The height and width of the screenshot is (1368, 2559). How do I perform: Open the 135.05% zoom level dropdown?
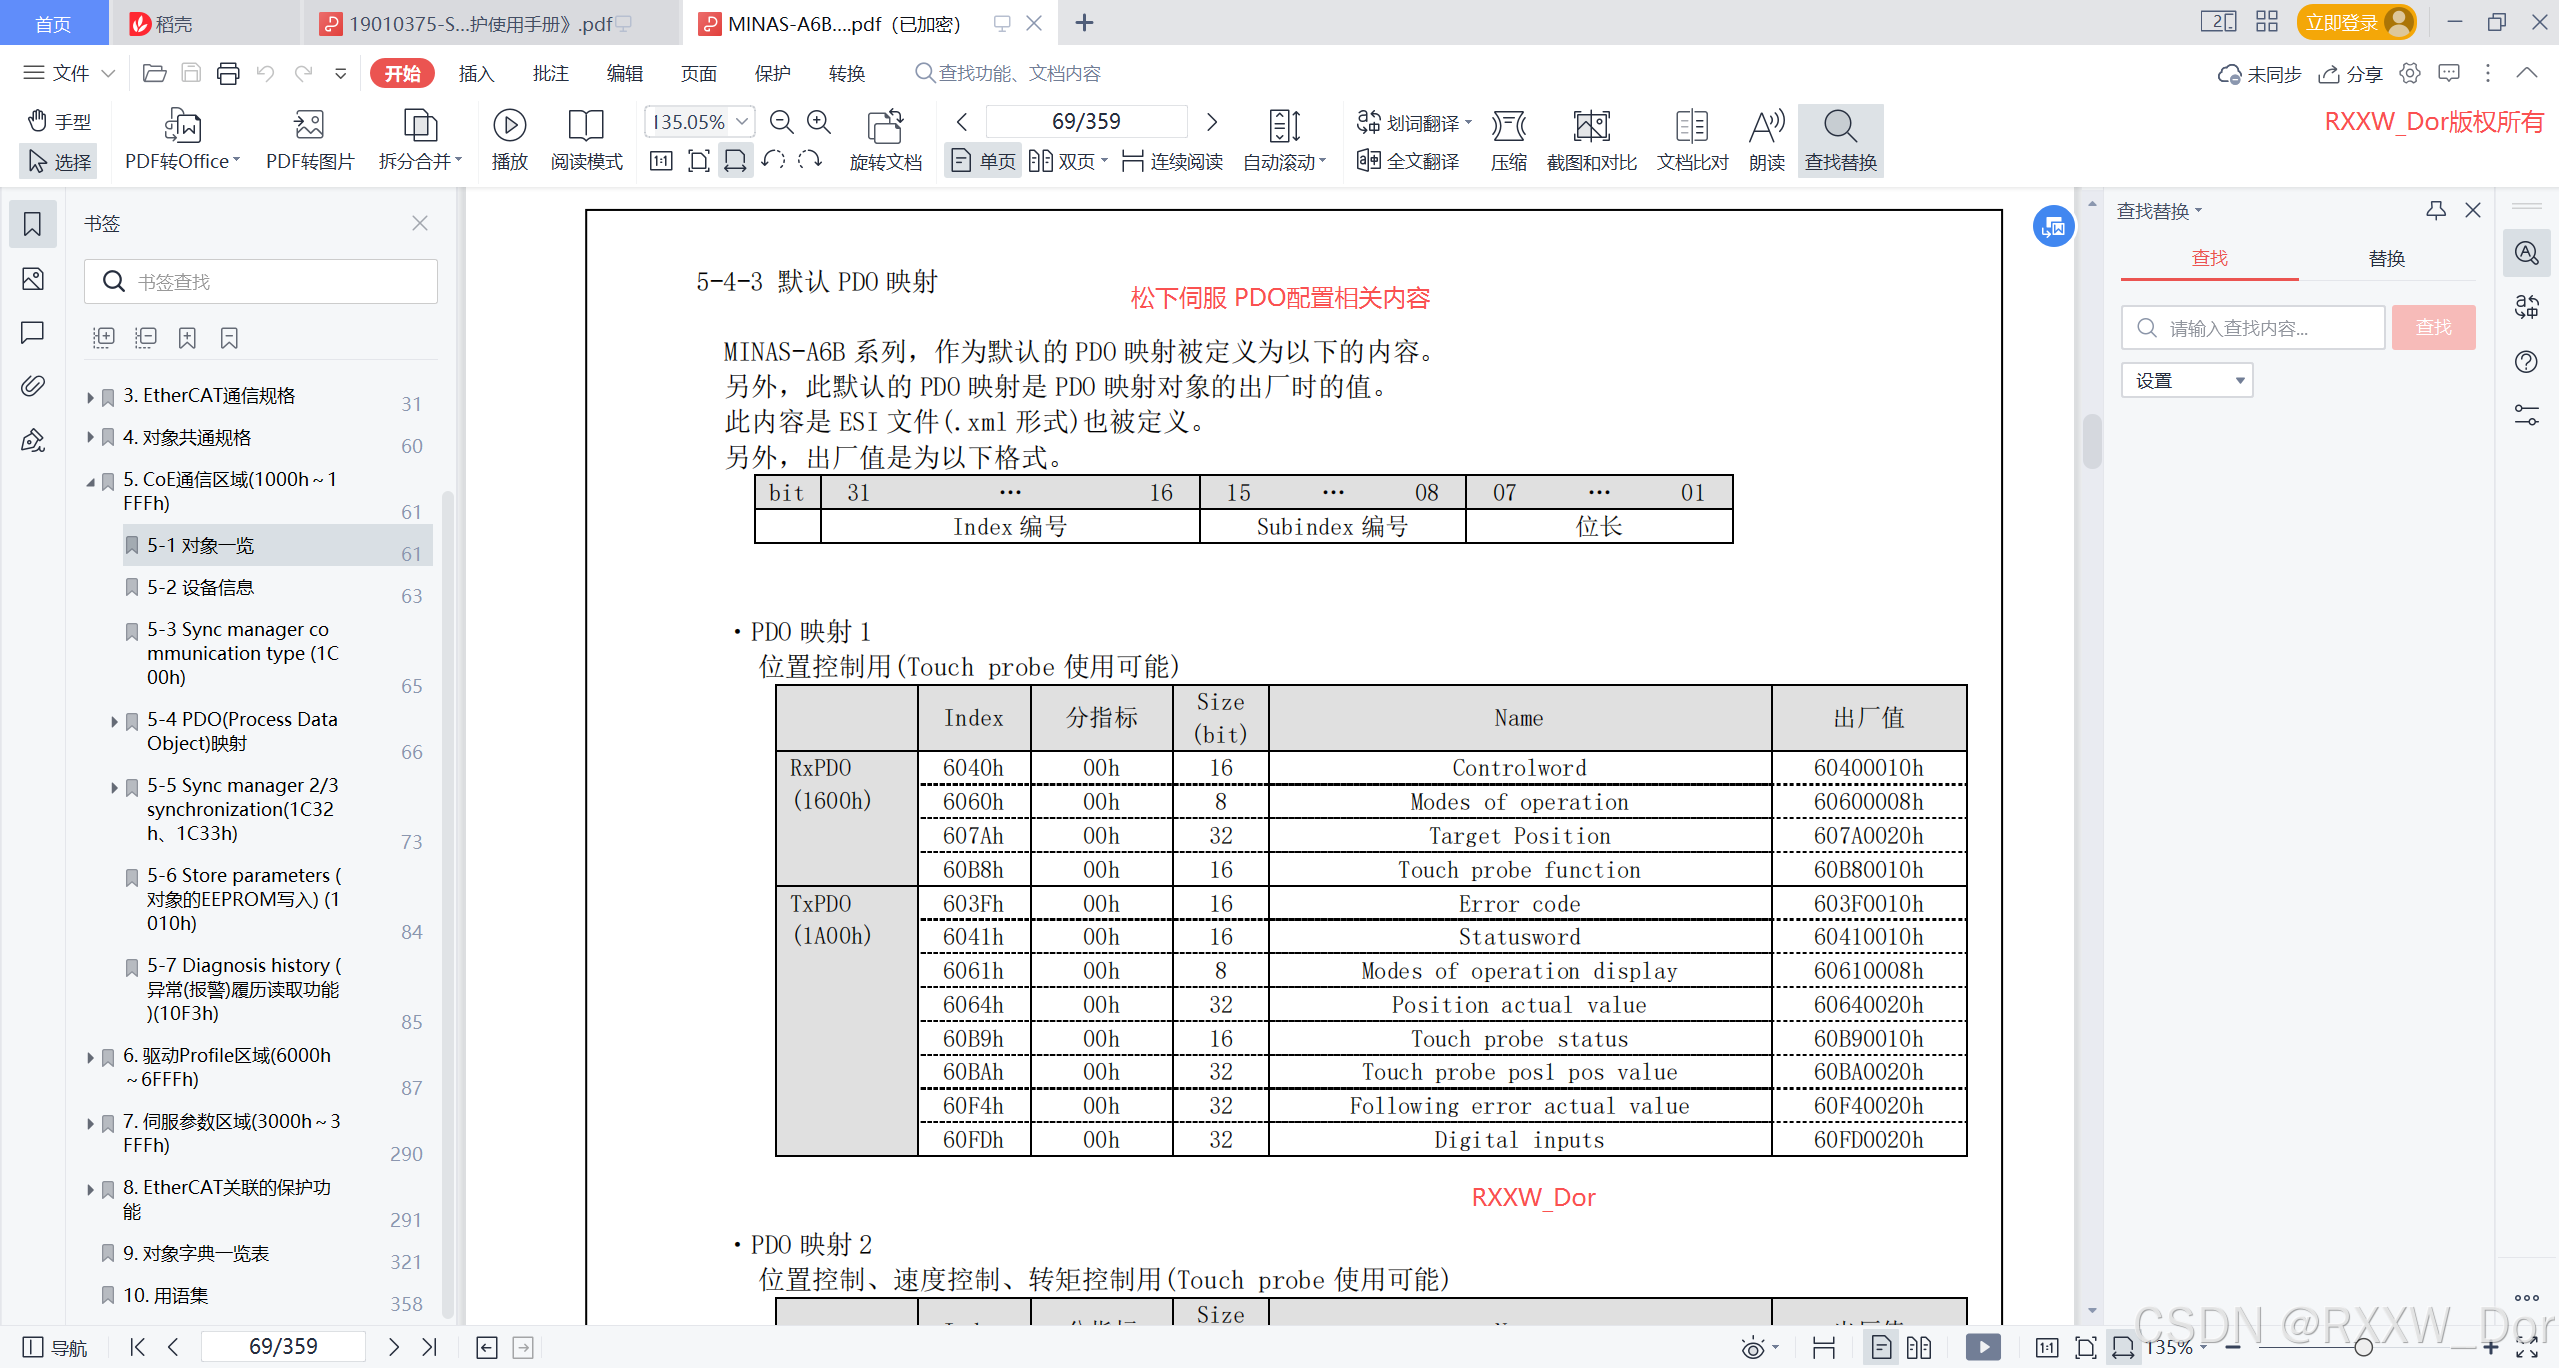click(741, 122)
